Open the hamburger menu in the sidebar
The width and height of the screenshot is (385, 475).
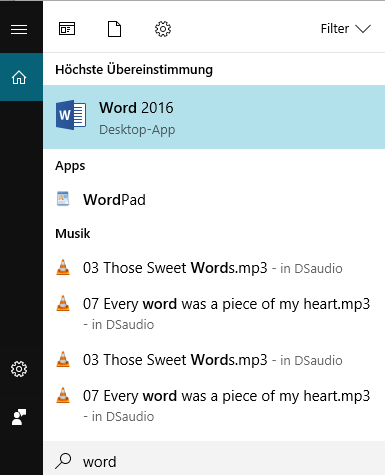click(19, 29)
